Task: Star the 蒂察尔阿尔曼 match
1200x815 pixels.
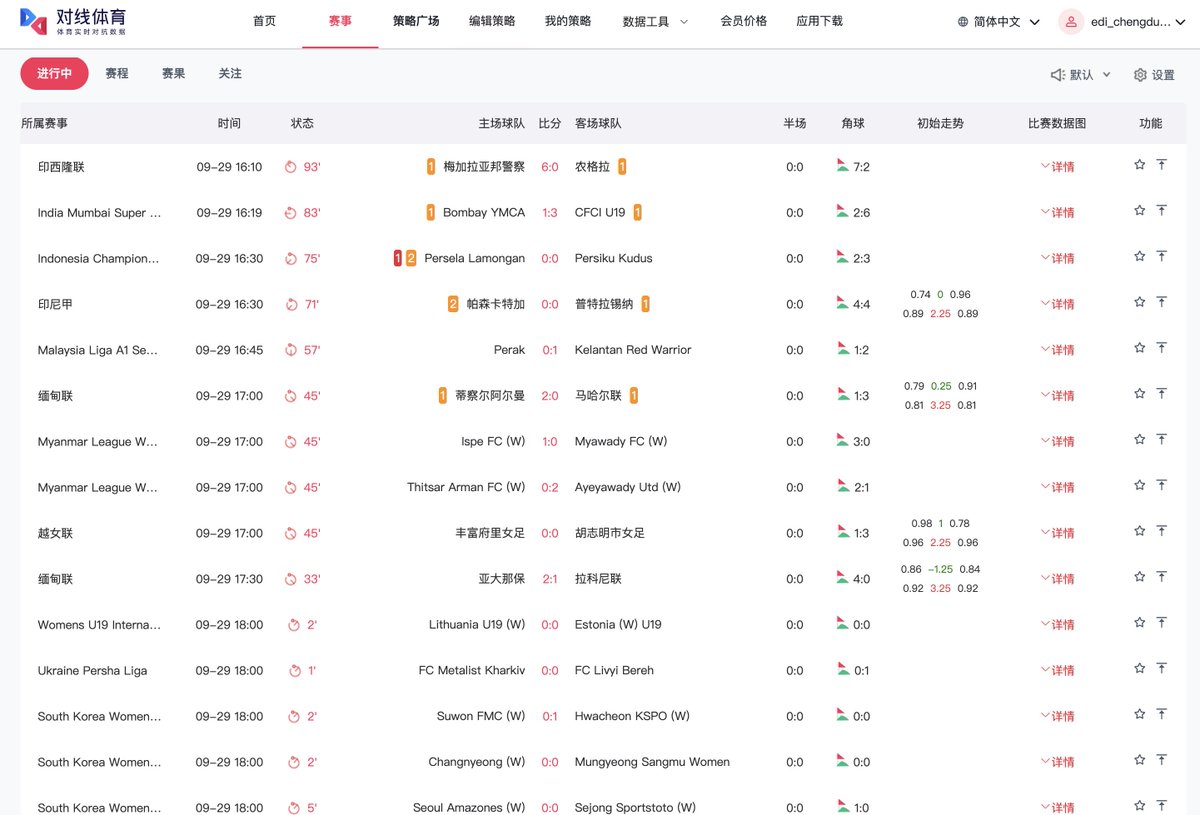Action: pos(1140,394)
